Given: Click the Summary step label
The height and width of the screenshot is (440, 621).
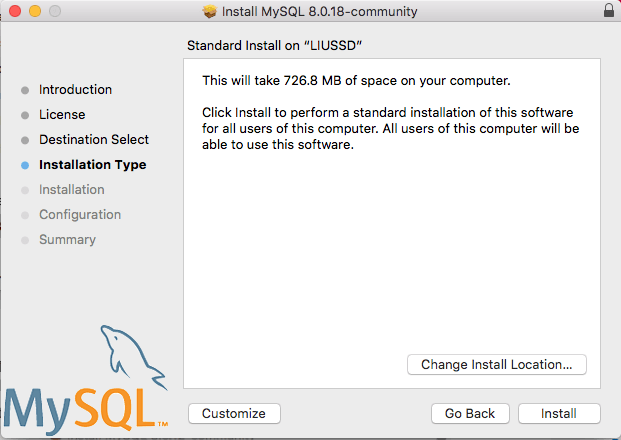Looking at the screenshot, I should [x=67, y=240].
